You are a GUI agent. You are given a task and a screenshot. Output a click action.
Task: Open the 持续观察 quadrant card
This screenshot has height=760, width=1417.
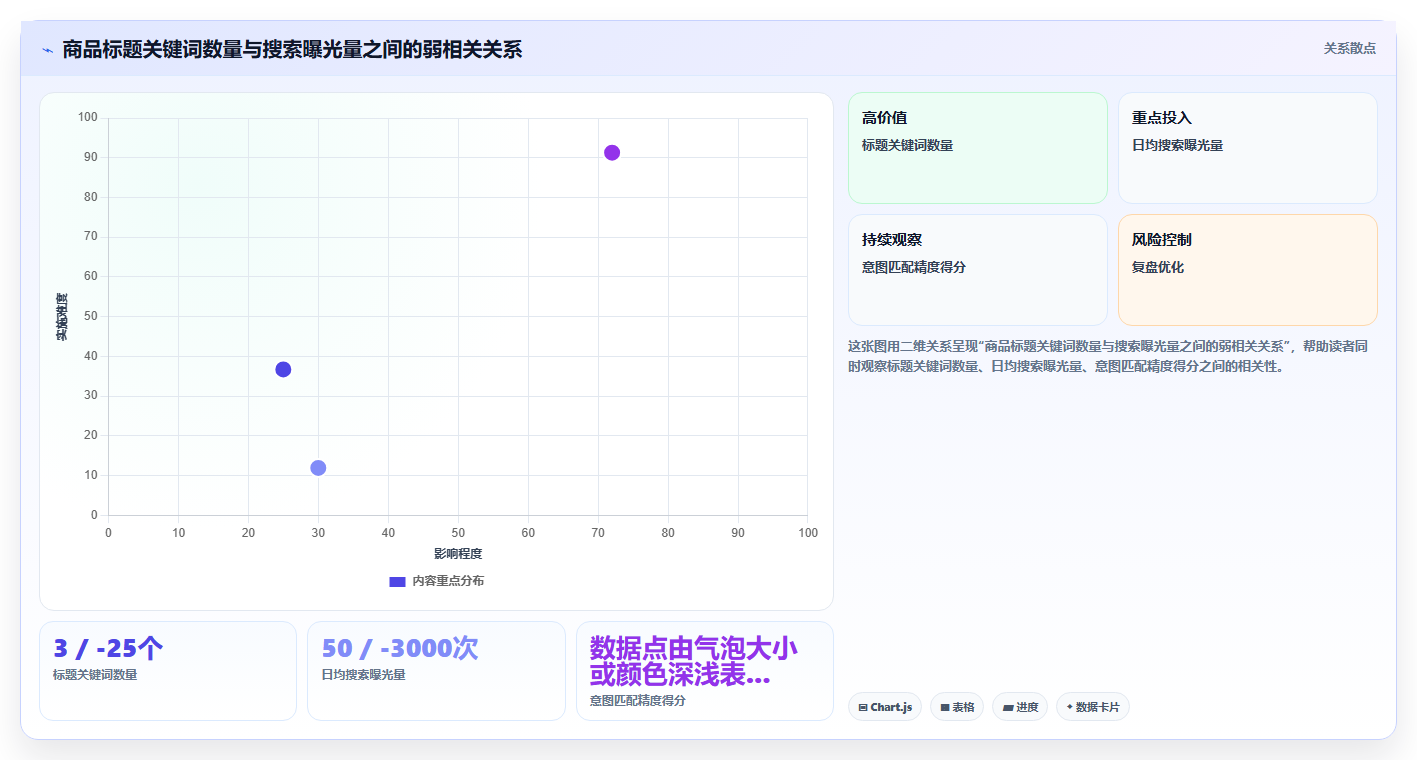pos(978,270)
